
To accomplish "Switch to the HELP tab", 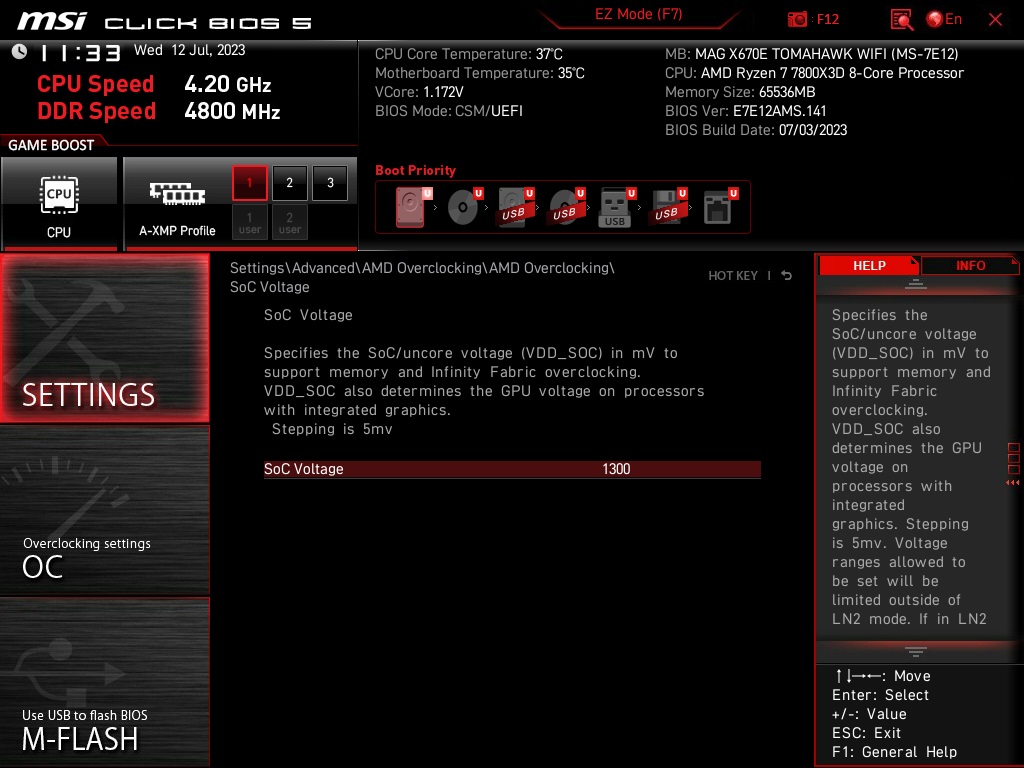I will 869,266.
